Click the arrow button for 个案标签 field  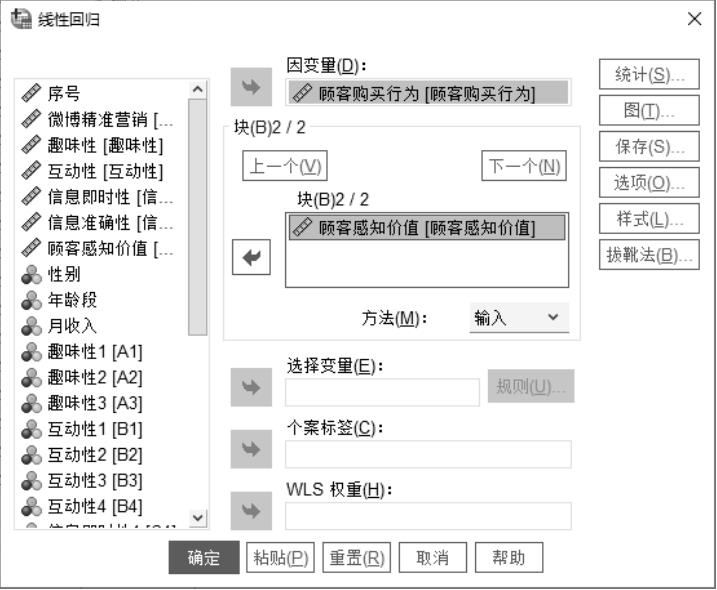pyautogui.click(x=251, y=449)
